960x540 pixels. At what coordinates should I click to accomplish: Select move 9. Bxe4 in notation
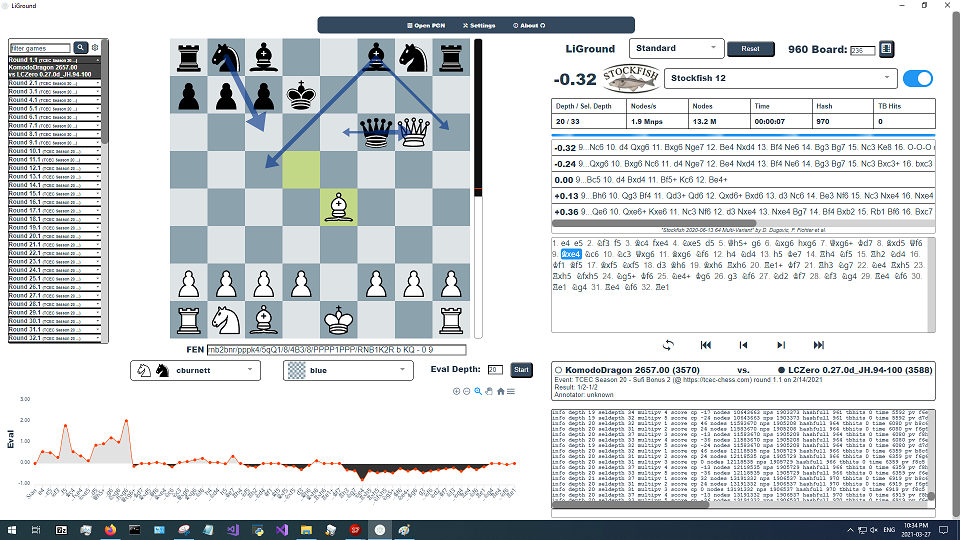tap(570, 254)
